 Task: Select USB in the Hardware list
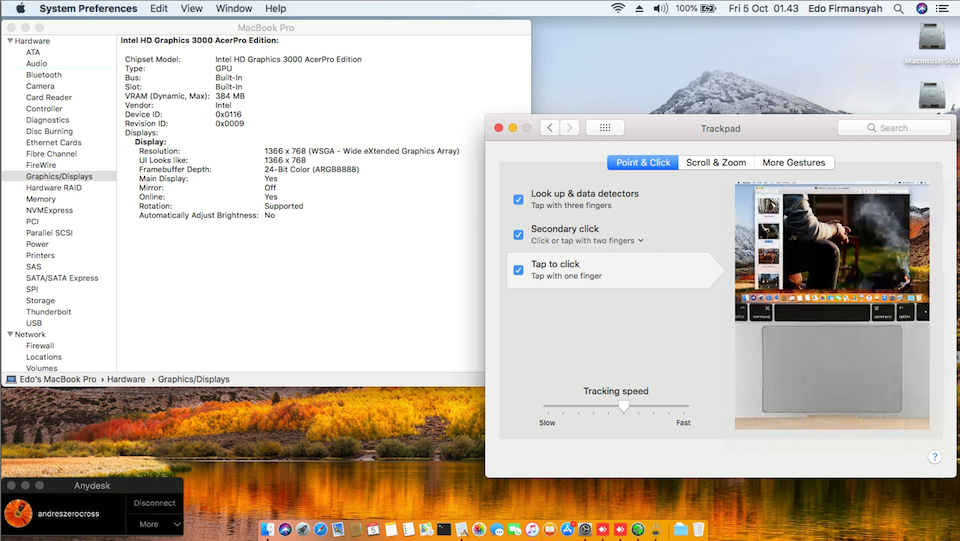click(34, 323)
